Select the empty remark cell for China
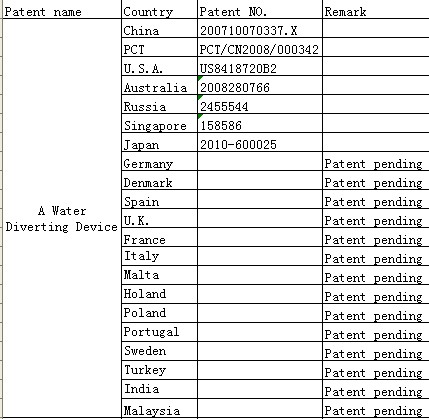The width and height of the screenshot is (429, 419). 376,28
